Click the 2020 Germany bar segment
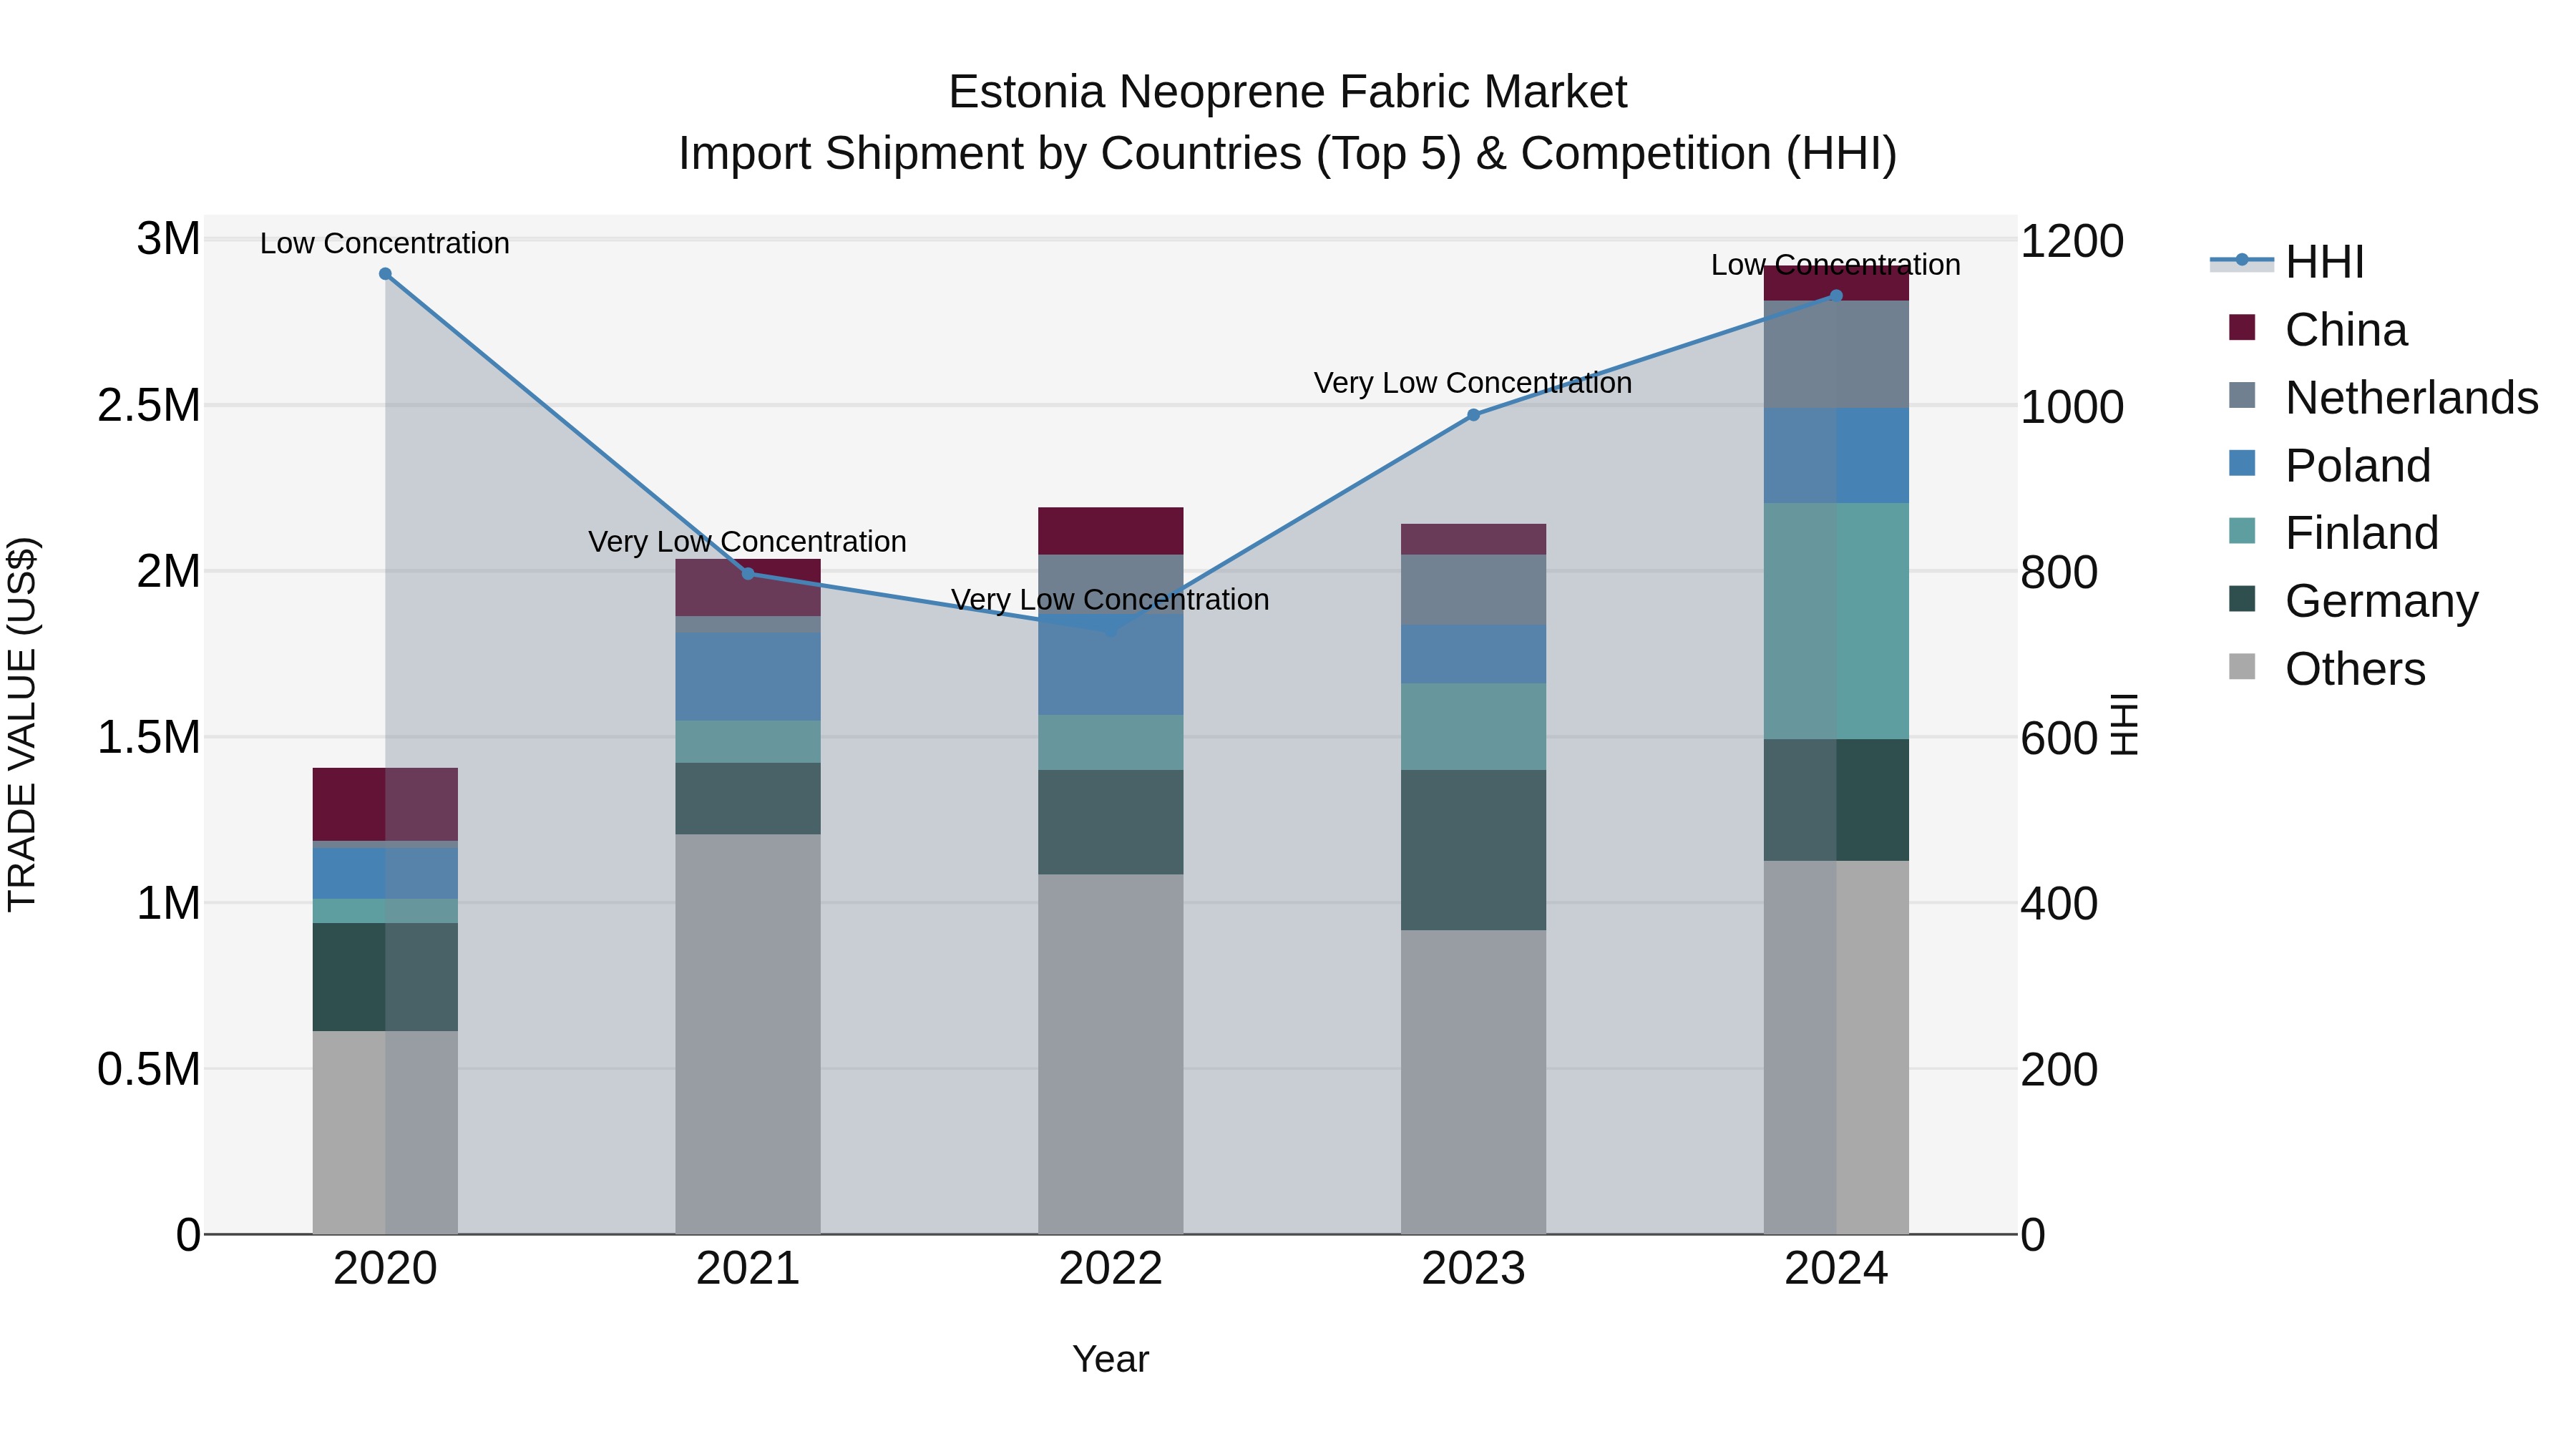2576x1449 pixels. coord(385,978)
